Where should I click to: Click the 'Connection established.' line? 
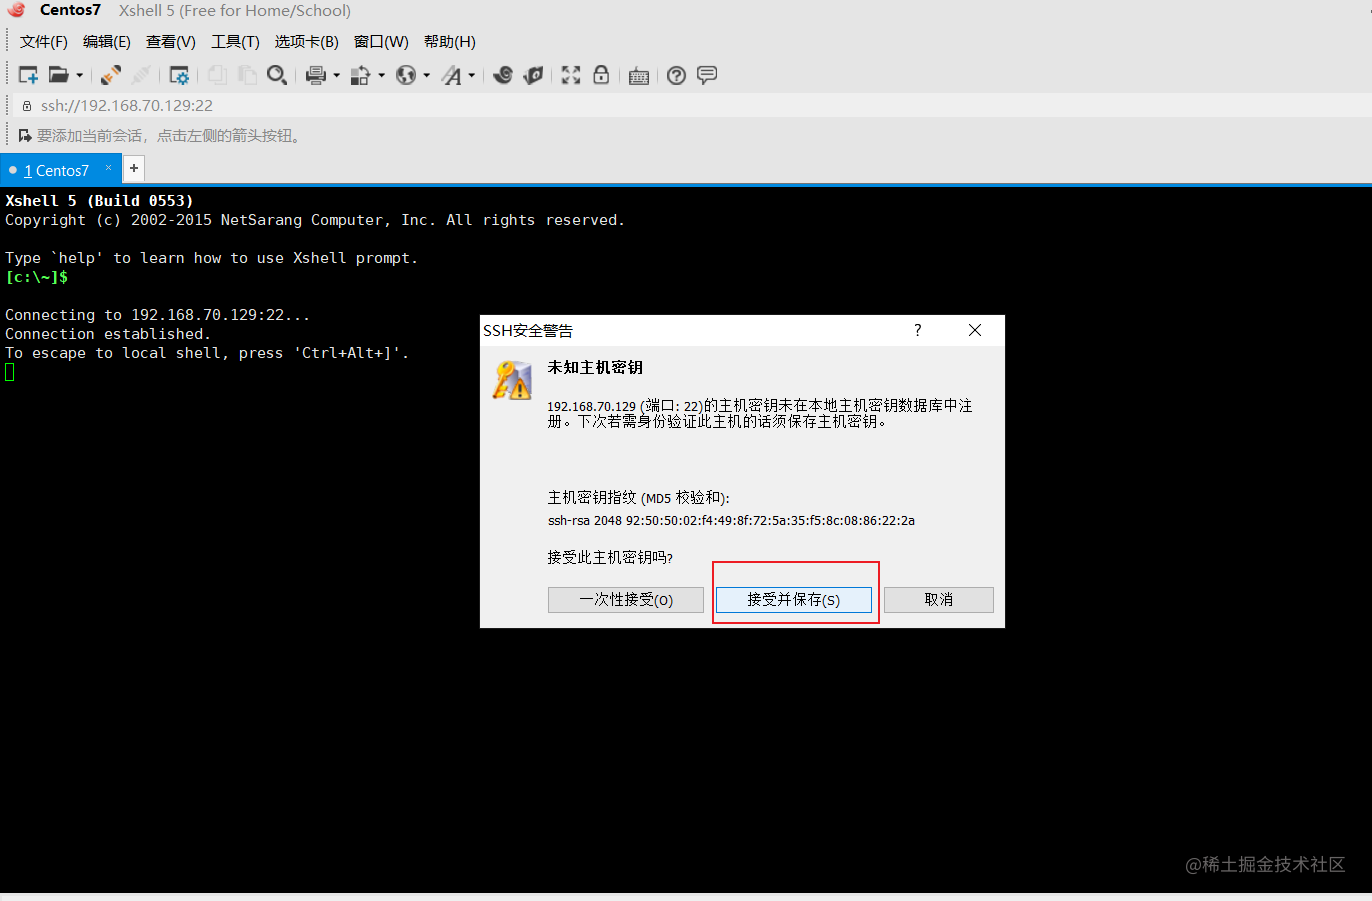108,334
